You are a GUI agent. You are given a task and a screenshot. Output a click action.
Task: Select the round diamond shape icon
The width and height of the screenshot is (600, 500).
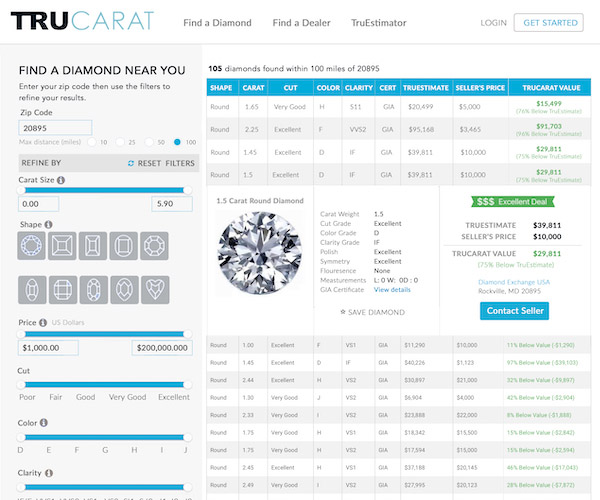31,246
